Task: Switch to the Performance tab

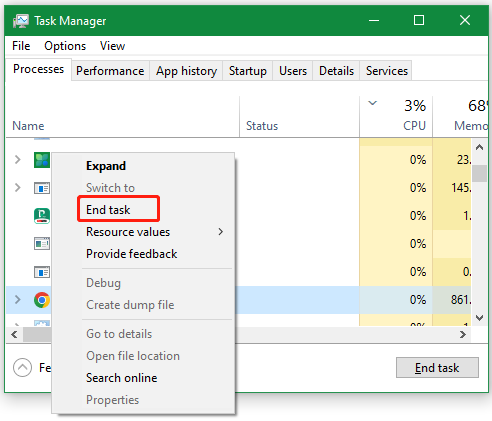Action: tap(110, 71)
